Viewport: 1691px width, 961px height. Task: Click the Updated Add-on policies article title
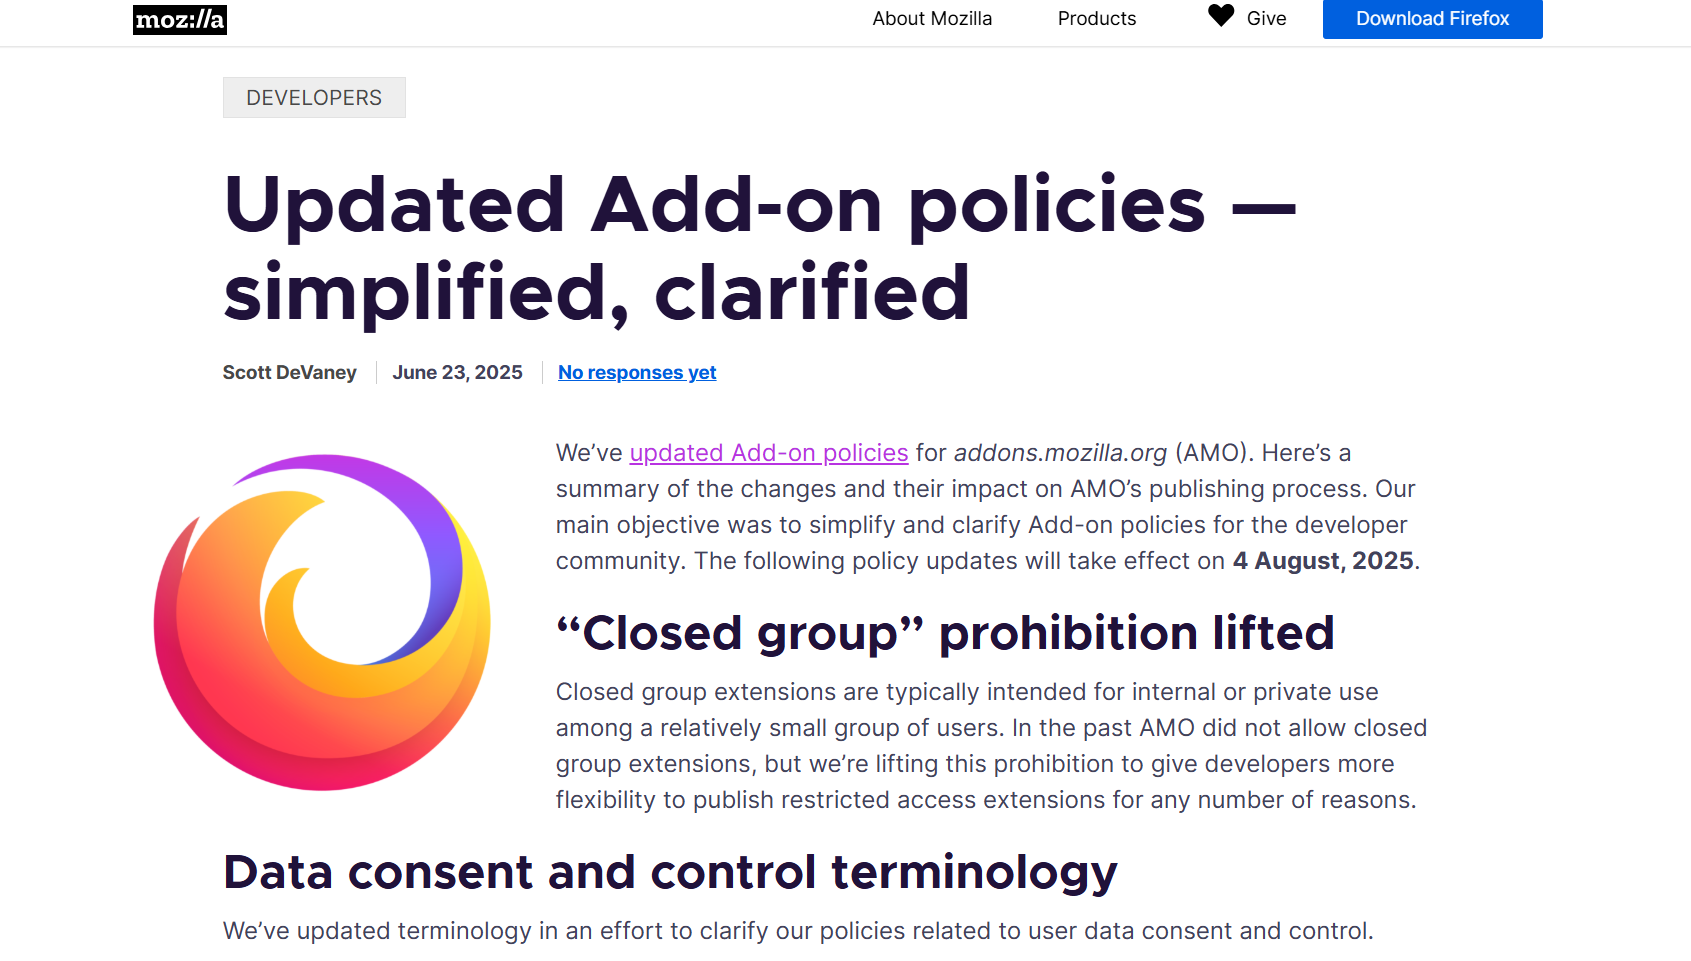pos(760,248)
